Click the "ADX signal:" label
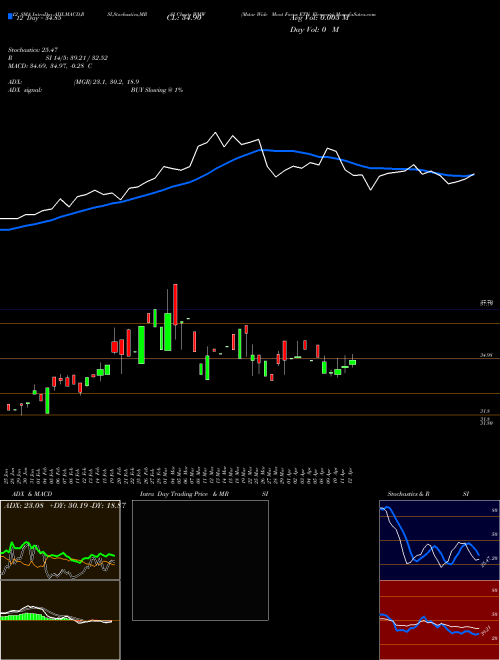This screenshot has width=500, height=660. pyautogui.click(x=25, y=90)
